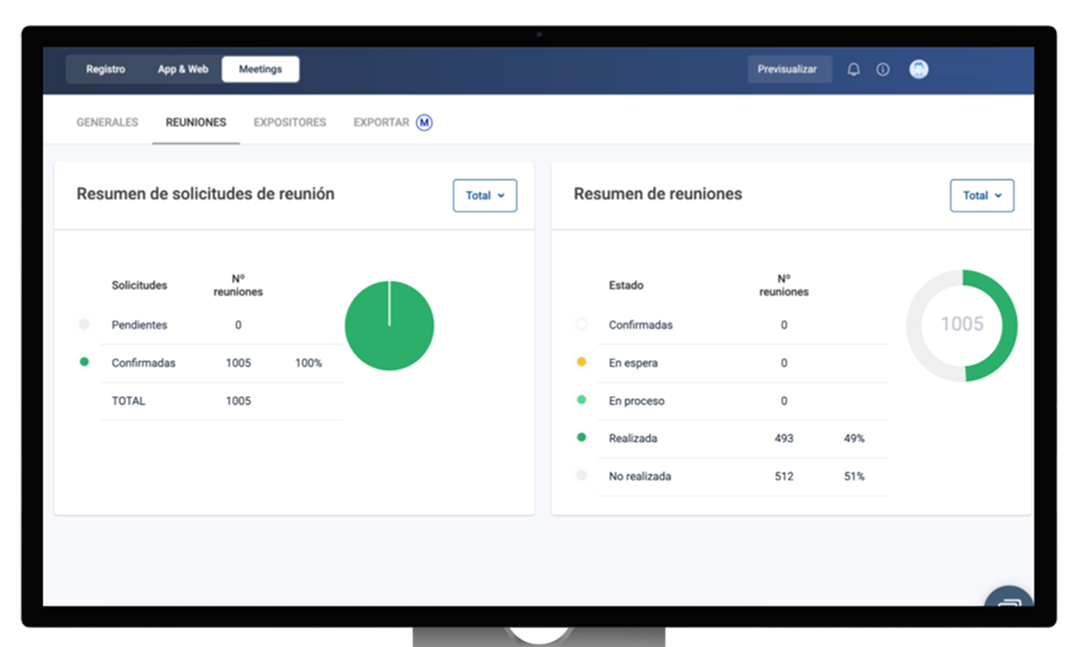Click the dark green Realizada dot
Screen dimensions: 1072x647
pos(581,437)
